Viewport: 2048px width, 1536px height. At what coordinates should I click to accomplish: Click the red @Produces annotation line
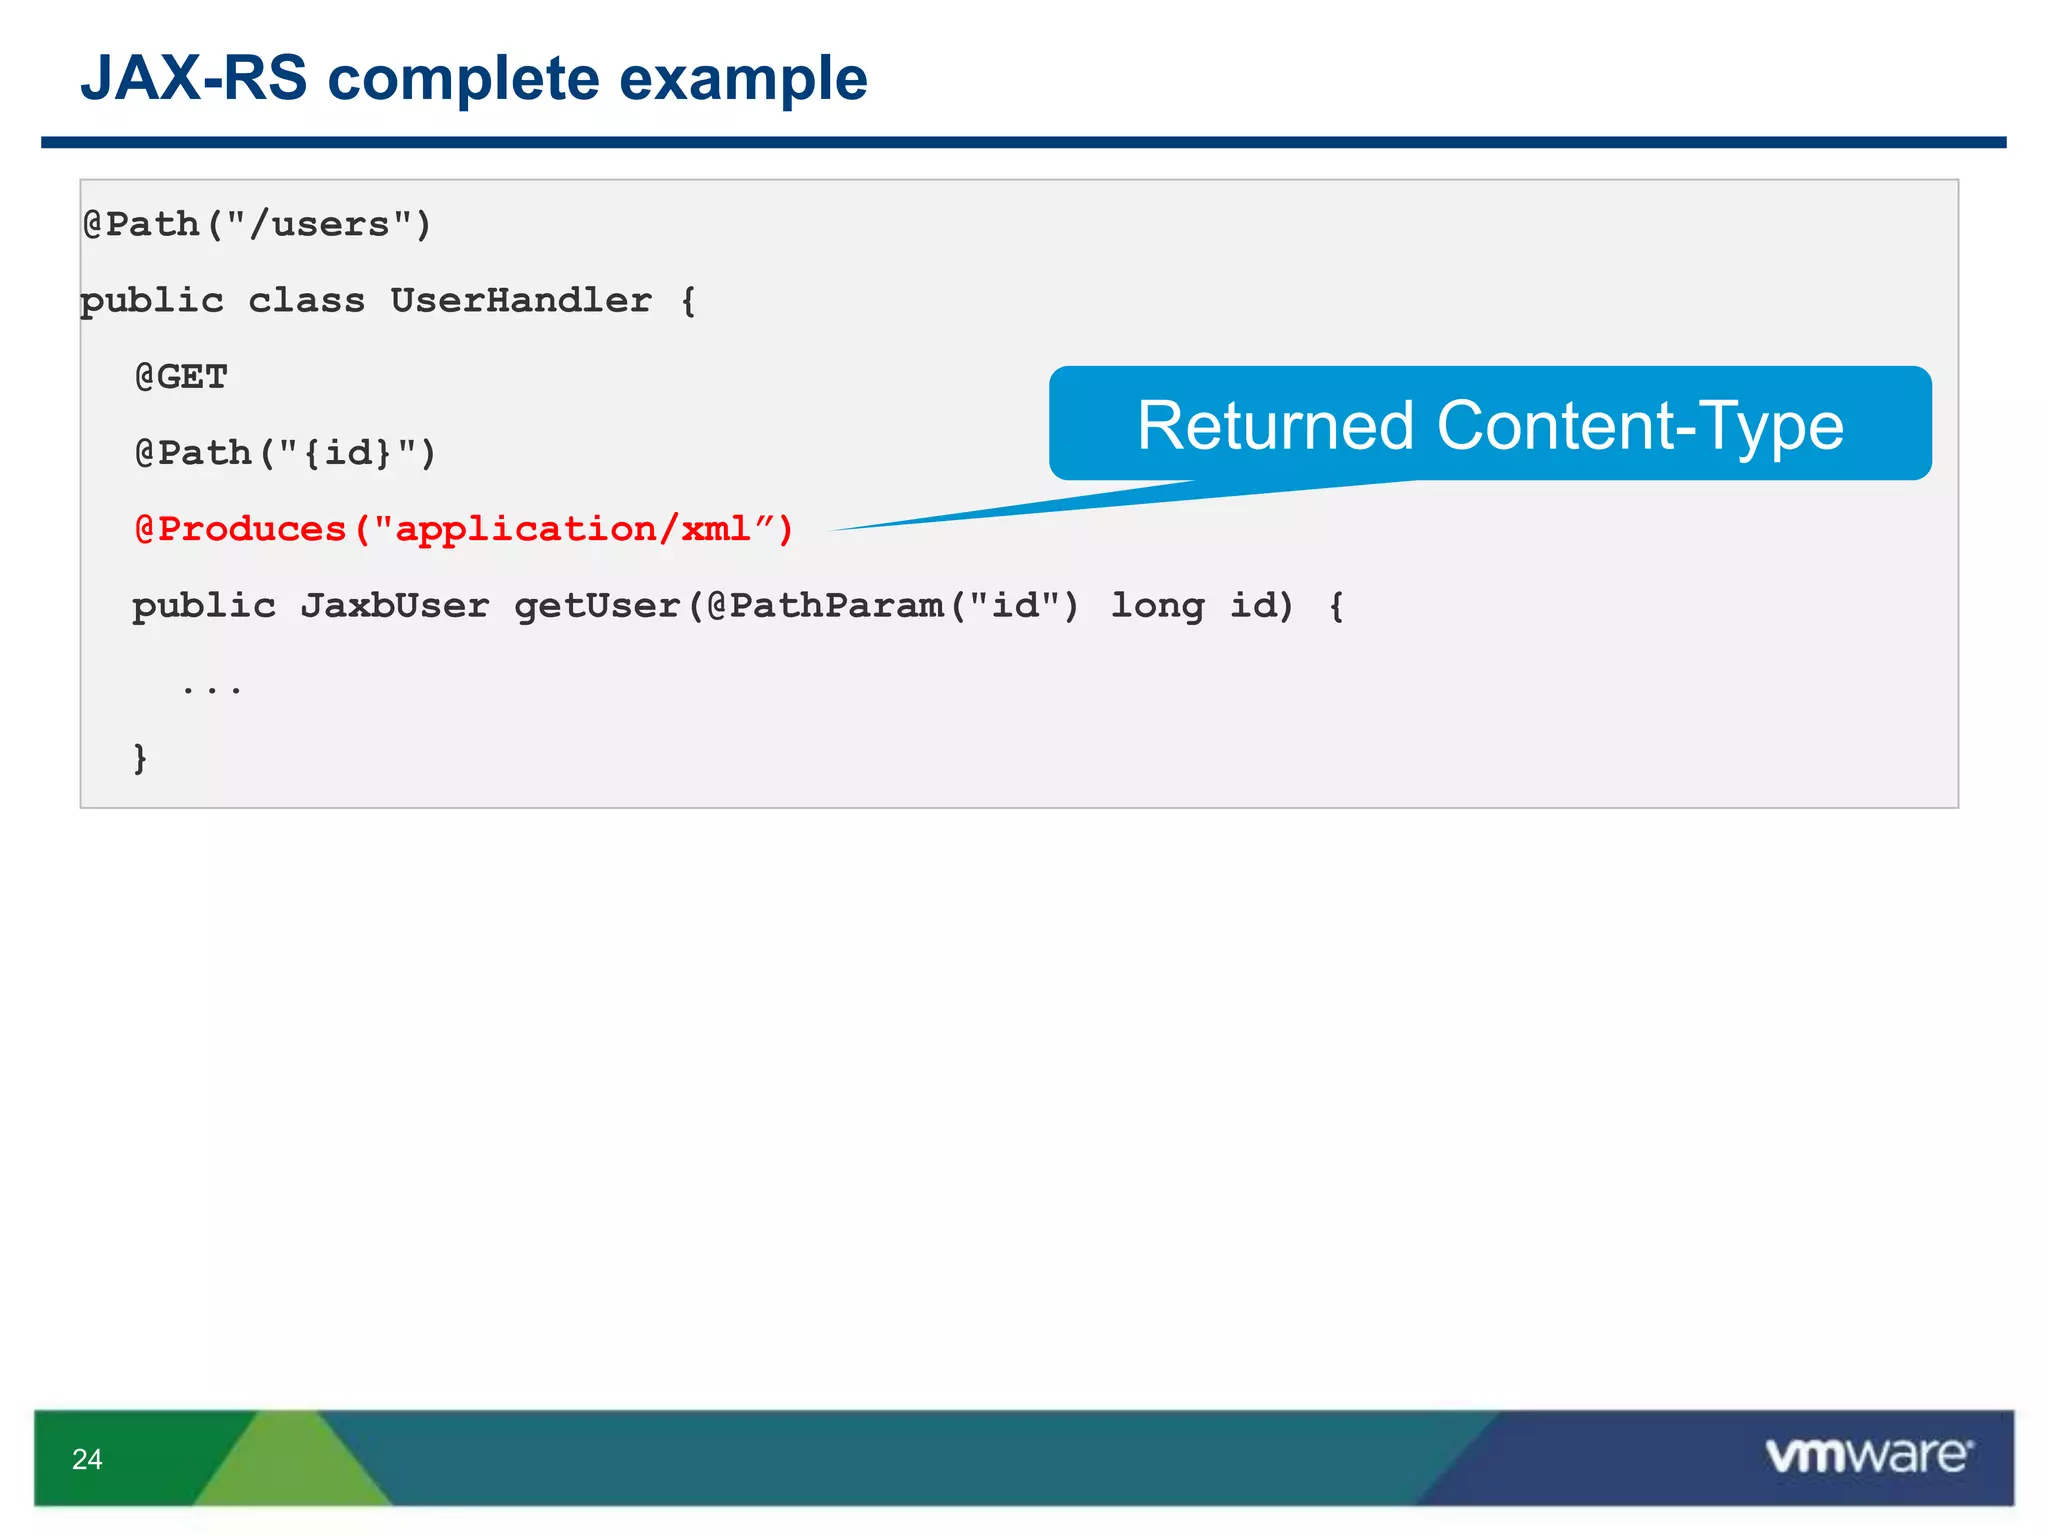(464, 529)
